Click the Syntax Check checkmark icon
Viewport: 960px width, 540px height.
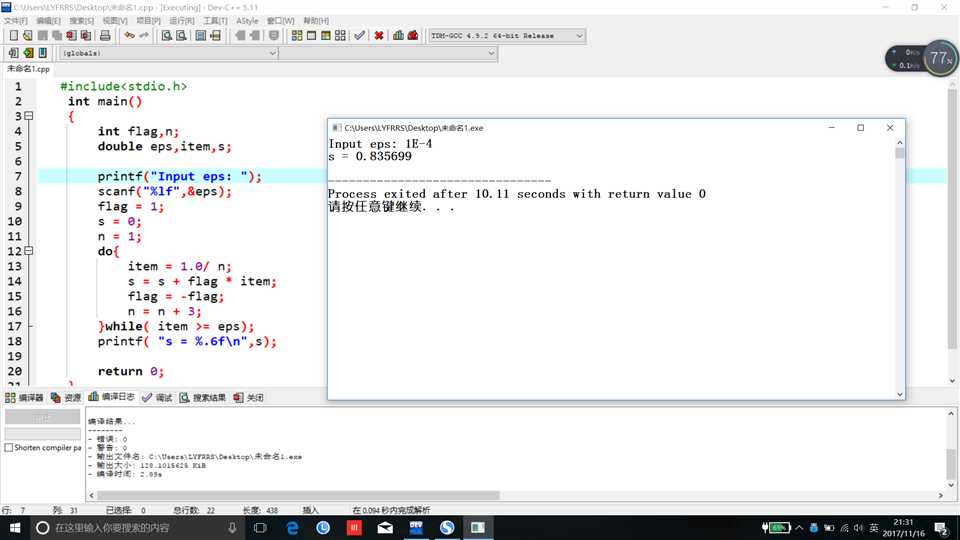pos(359,36)
